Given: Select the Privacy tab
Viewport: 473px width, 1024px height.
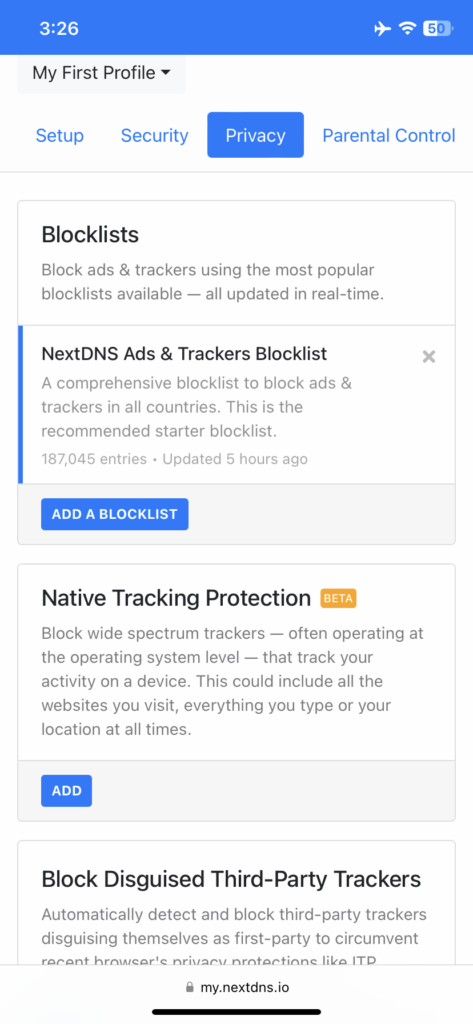Looking at the screenshot, I should tap(255, 135).
